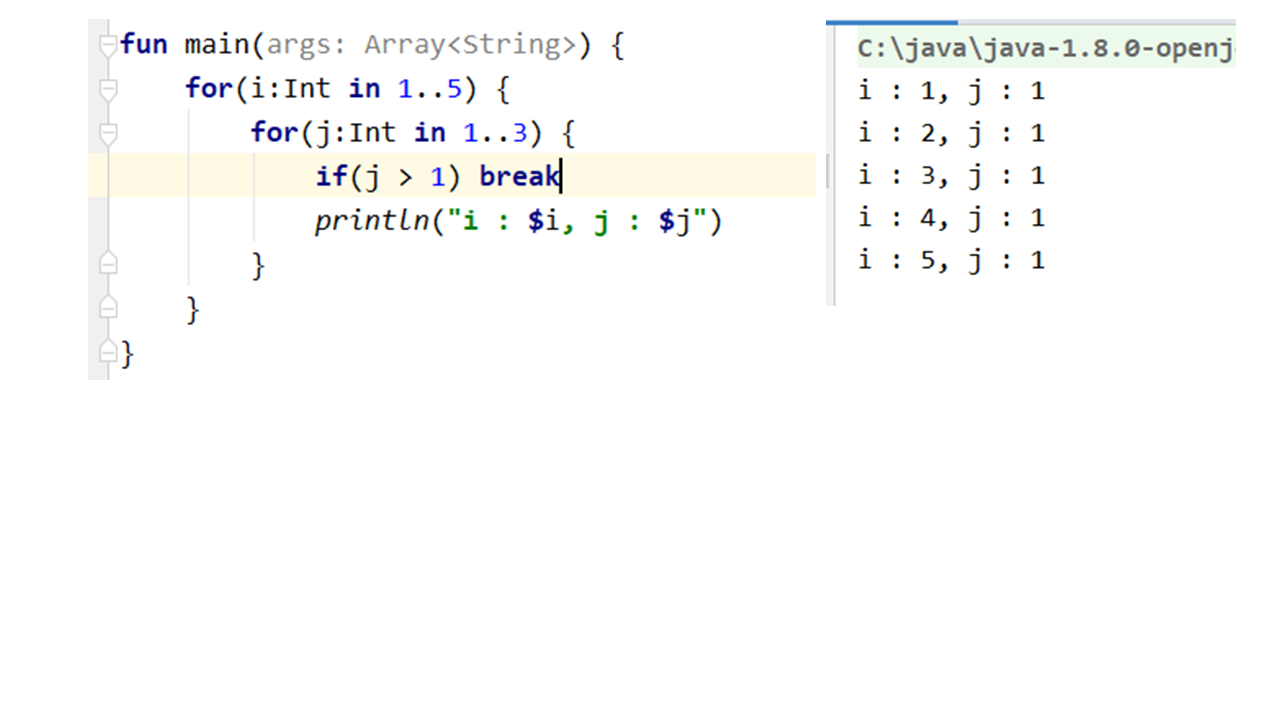
Task: Click the if keyword in the condition
Action: coord(329,177)
